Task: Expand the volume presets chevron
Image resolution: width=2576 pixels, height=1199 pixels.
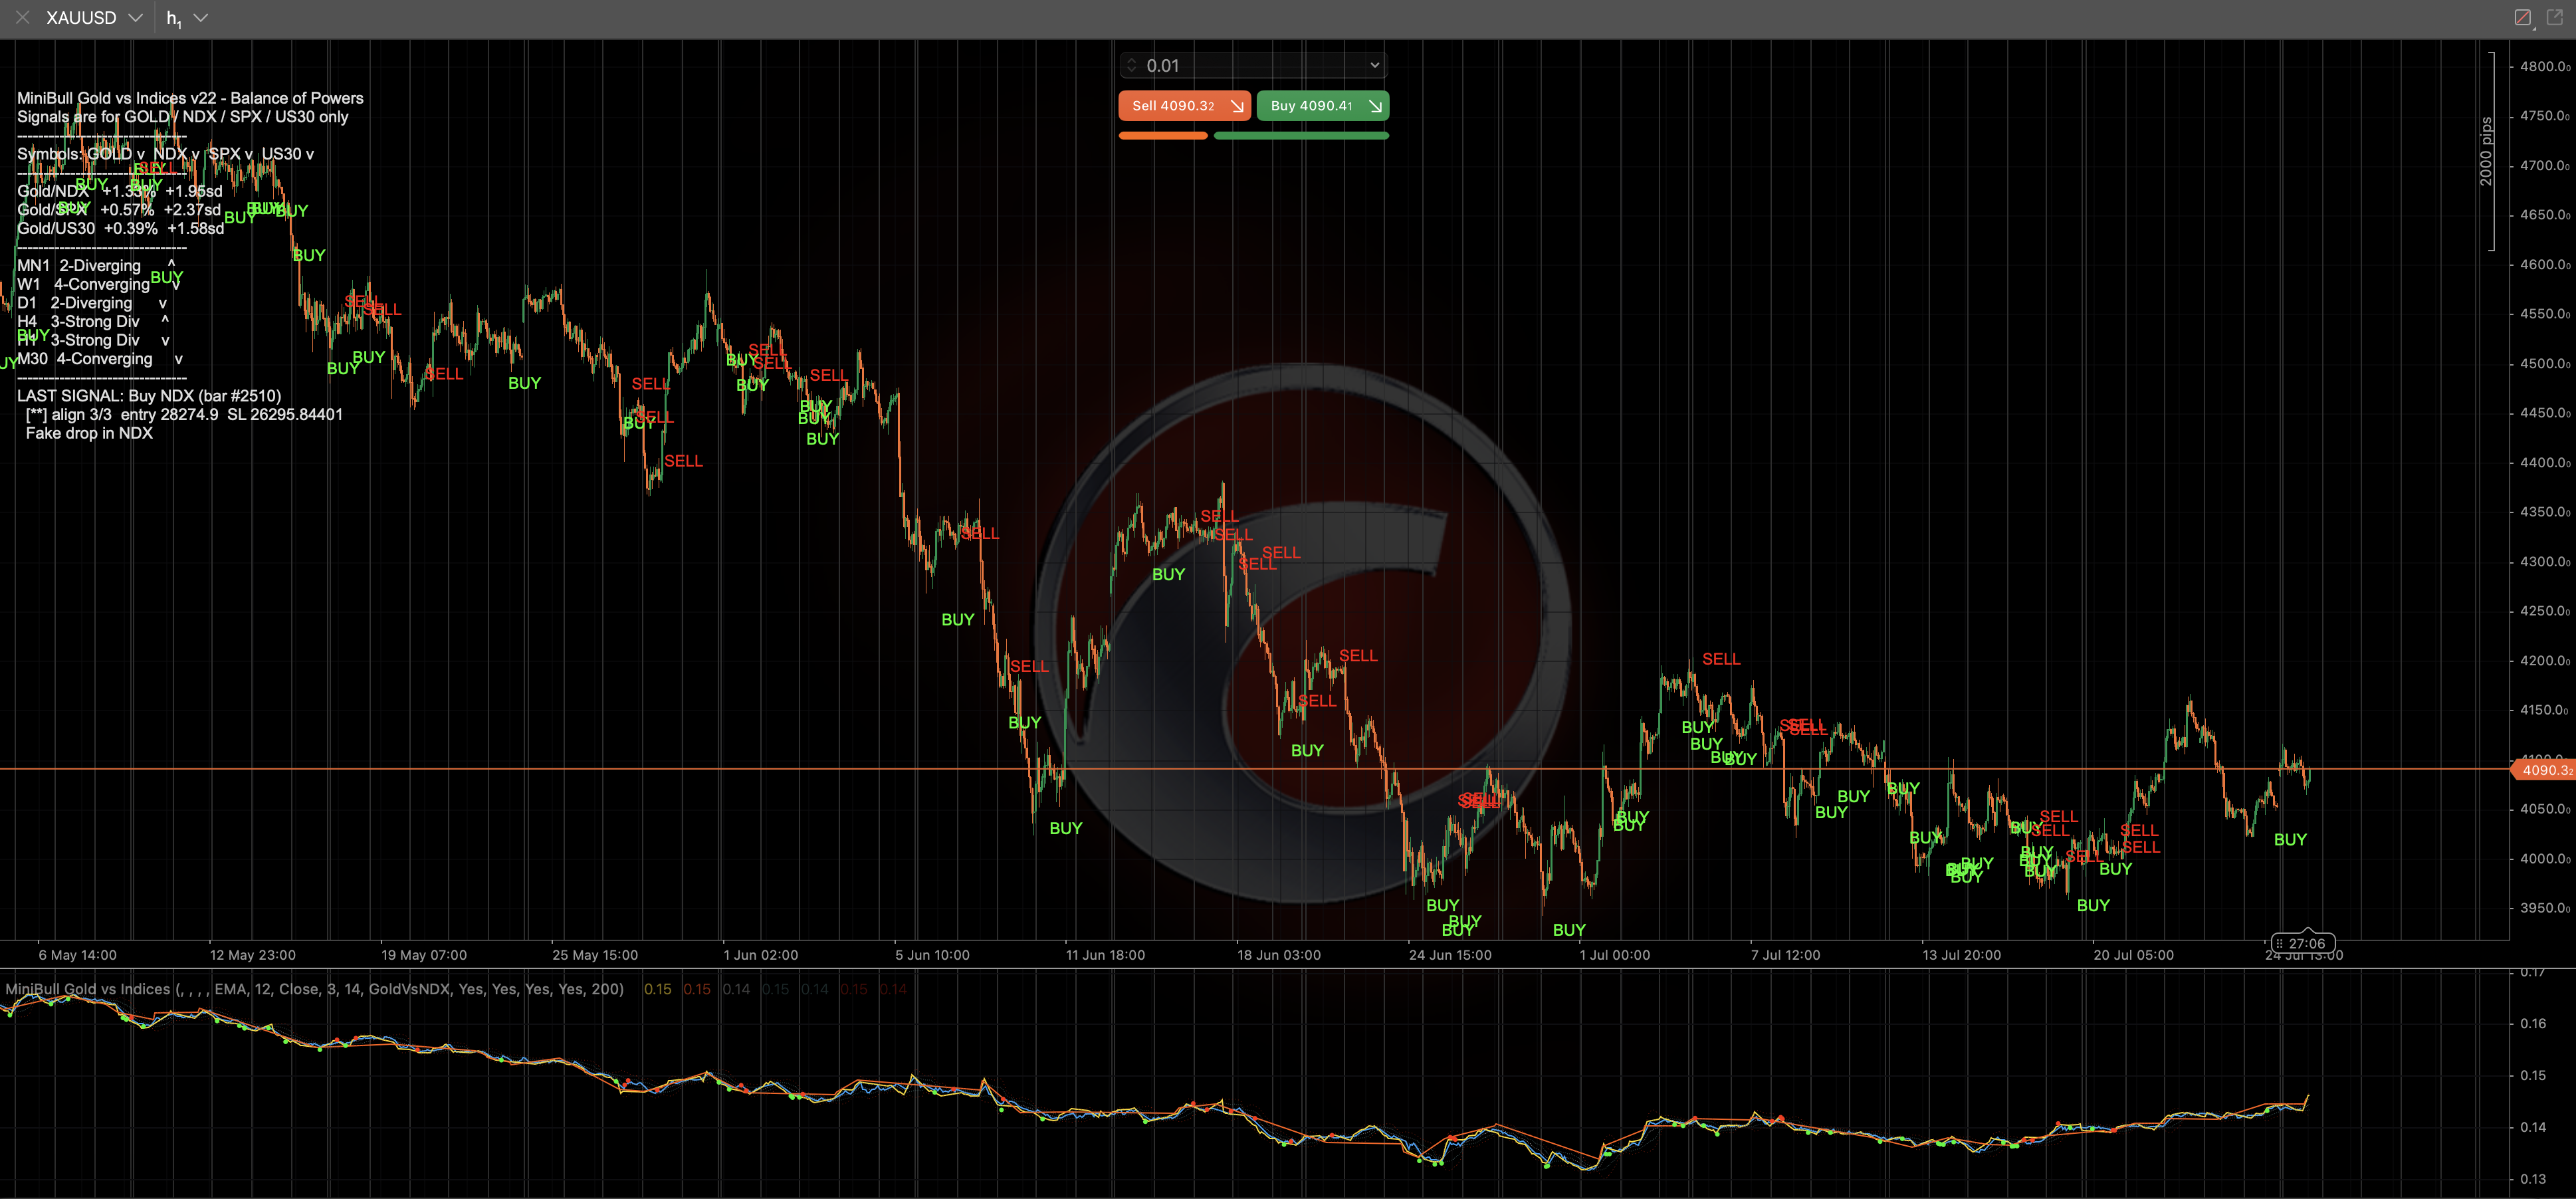Action: (1374, 65)
